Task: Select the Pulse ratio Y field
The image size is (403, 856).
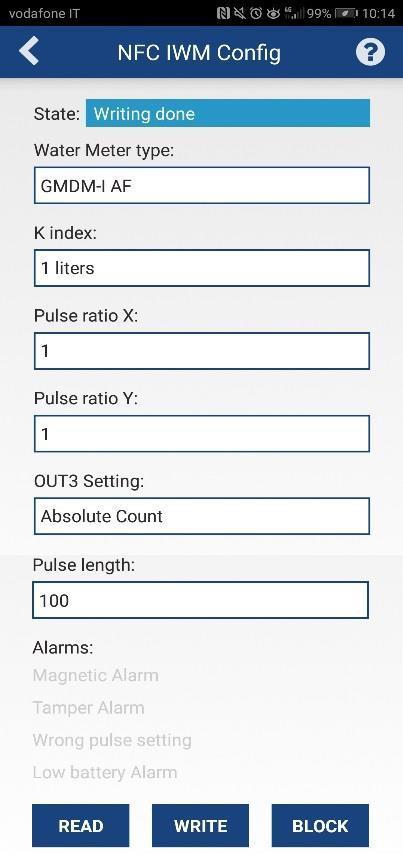Action: [x=202, y=434]
